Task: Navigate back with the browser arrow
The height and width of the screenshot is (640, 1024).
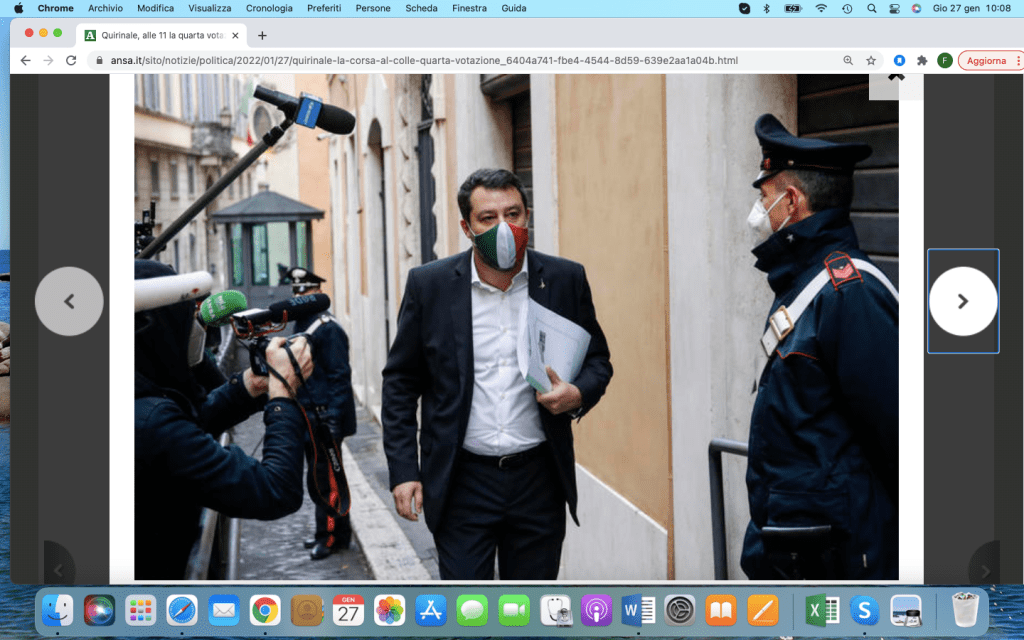Action: (25, 60)
